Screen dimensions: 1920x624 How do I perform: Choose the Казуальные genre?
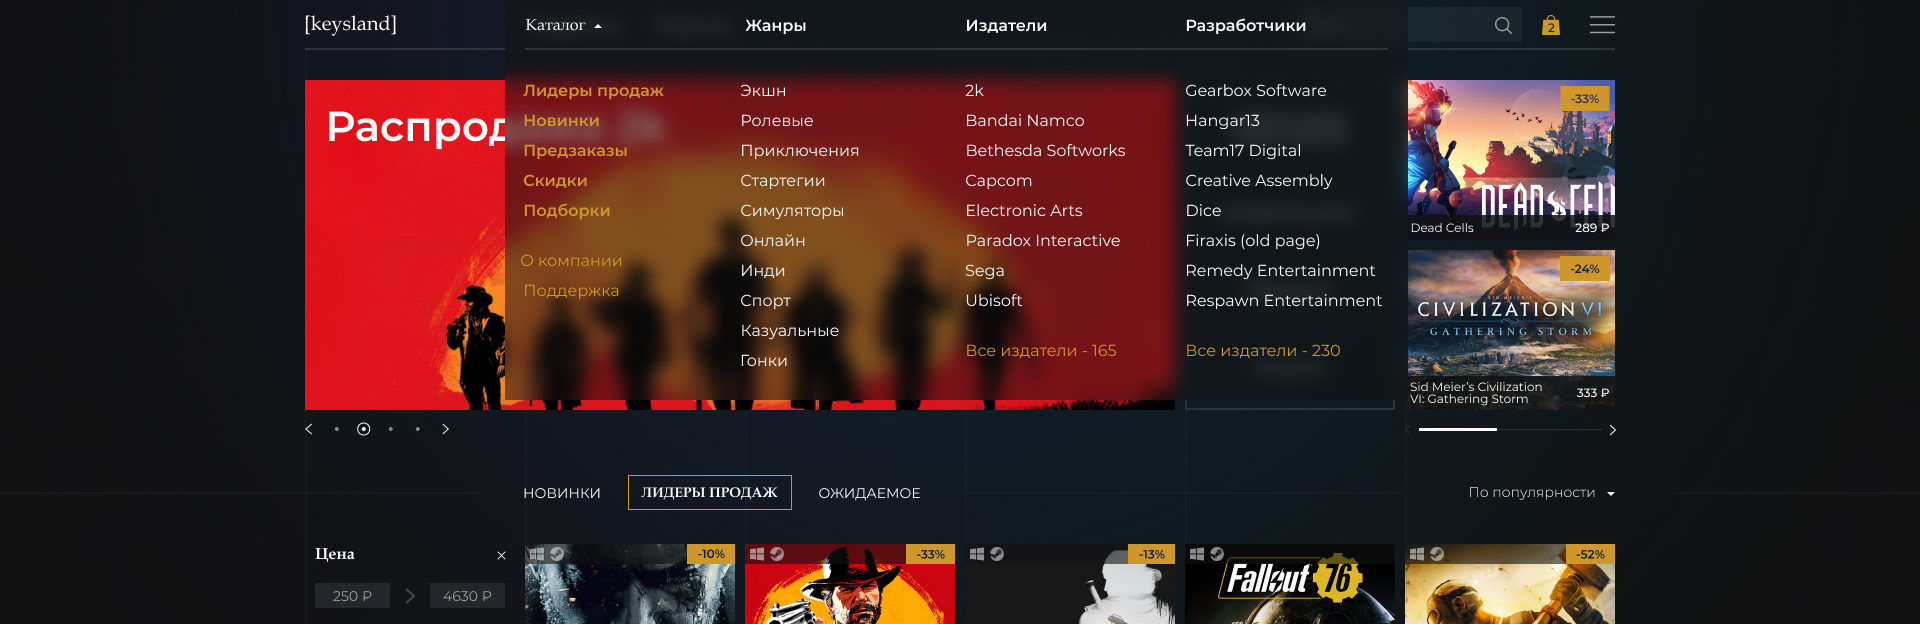789,330
